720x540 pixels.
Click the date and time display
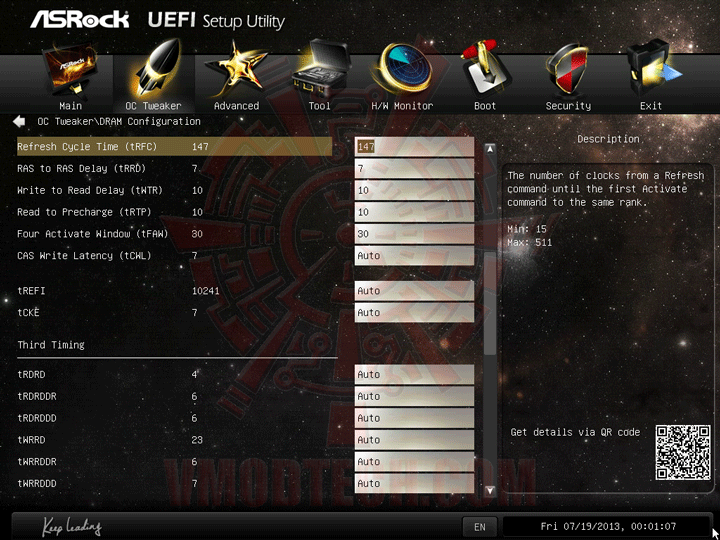[608, 527]
